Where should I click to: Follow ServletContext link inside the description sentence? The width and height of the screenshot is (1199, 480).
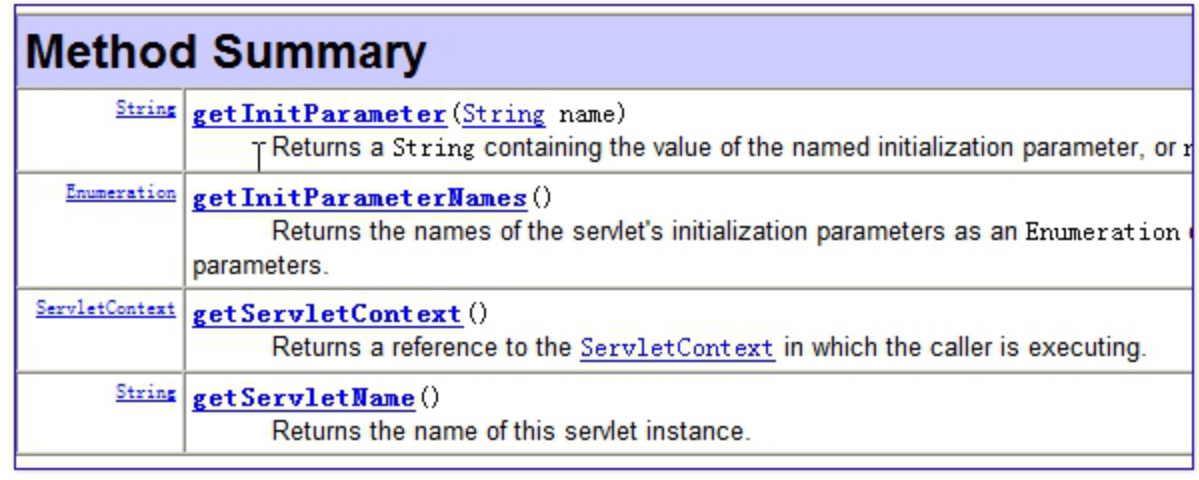click(x=677, y=349)
